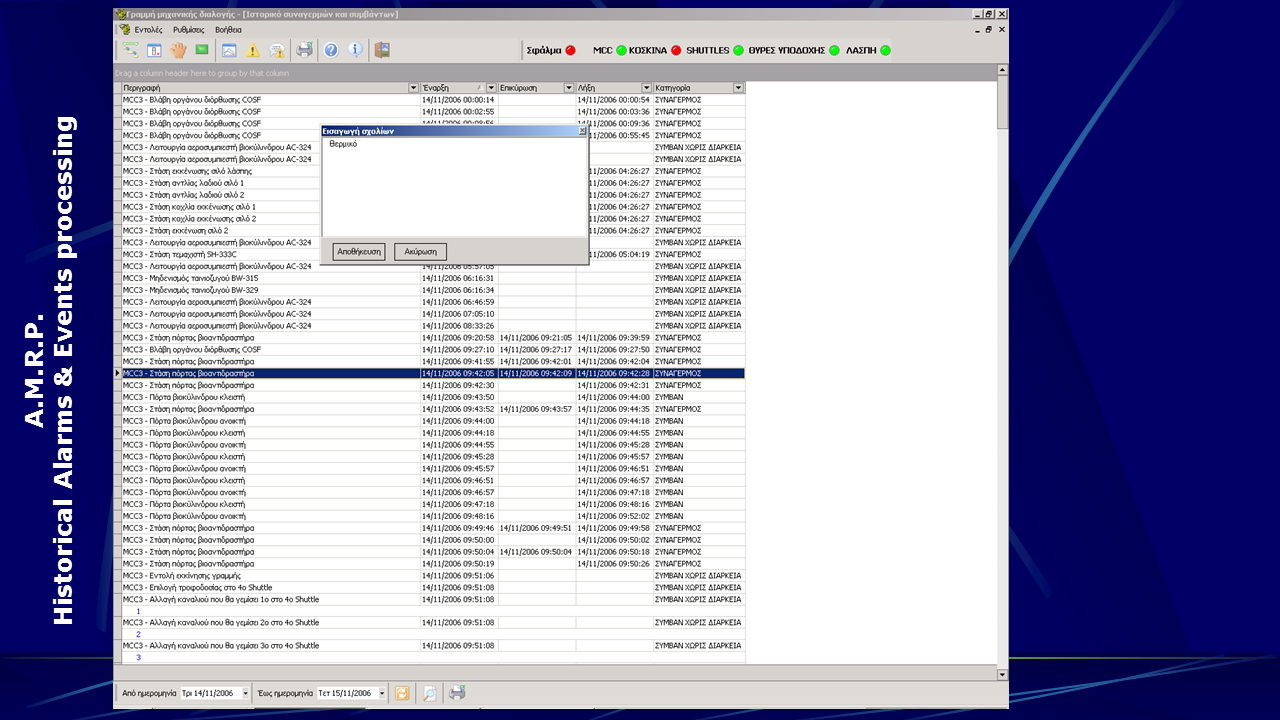Click the exit door icon in the toolbar

tap(381, 50)
